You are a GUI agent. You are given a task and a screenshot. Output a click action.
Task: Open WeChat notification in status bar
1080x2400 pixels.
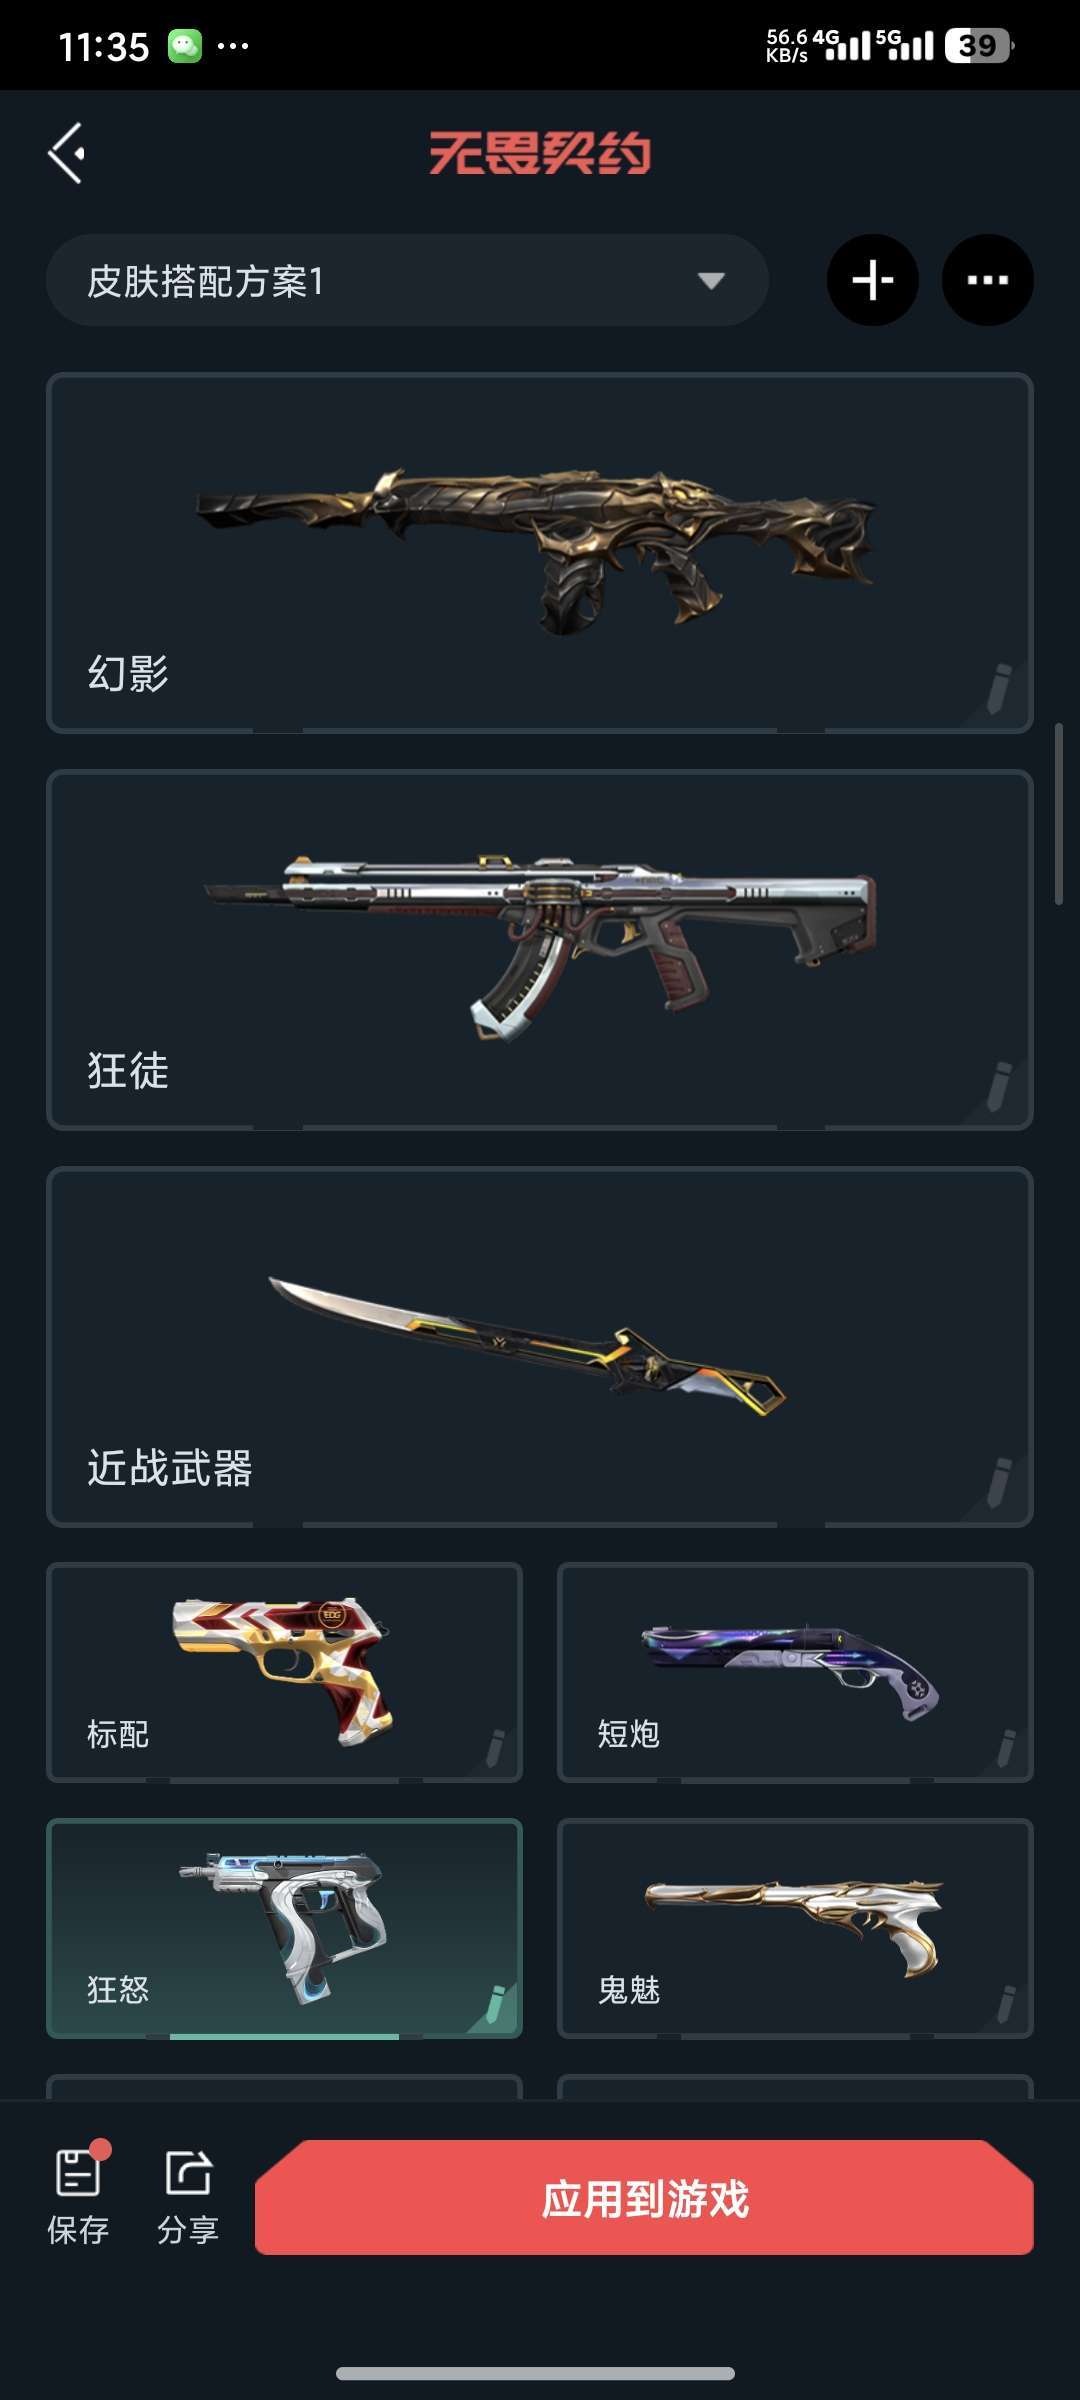pyautogui.click(x=185, y=46)
